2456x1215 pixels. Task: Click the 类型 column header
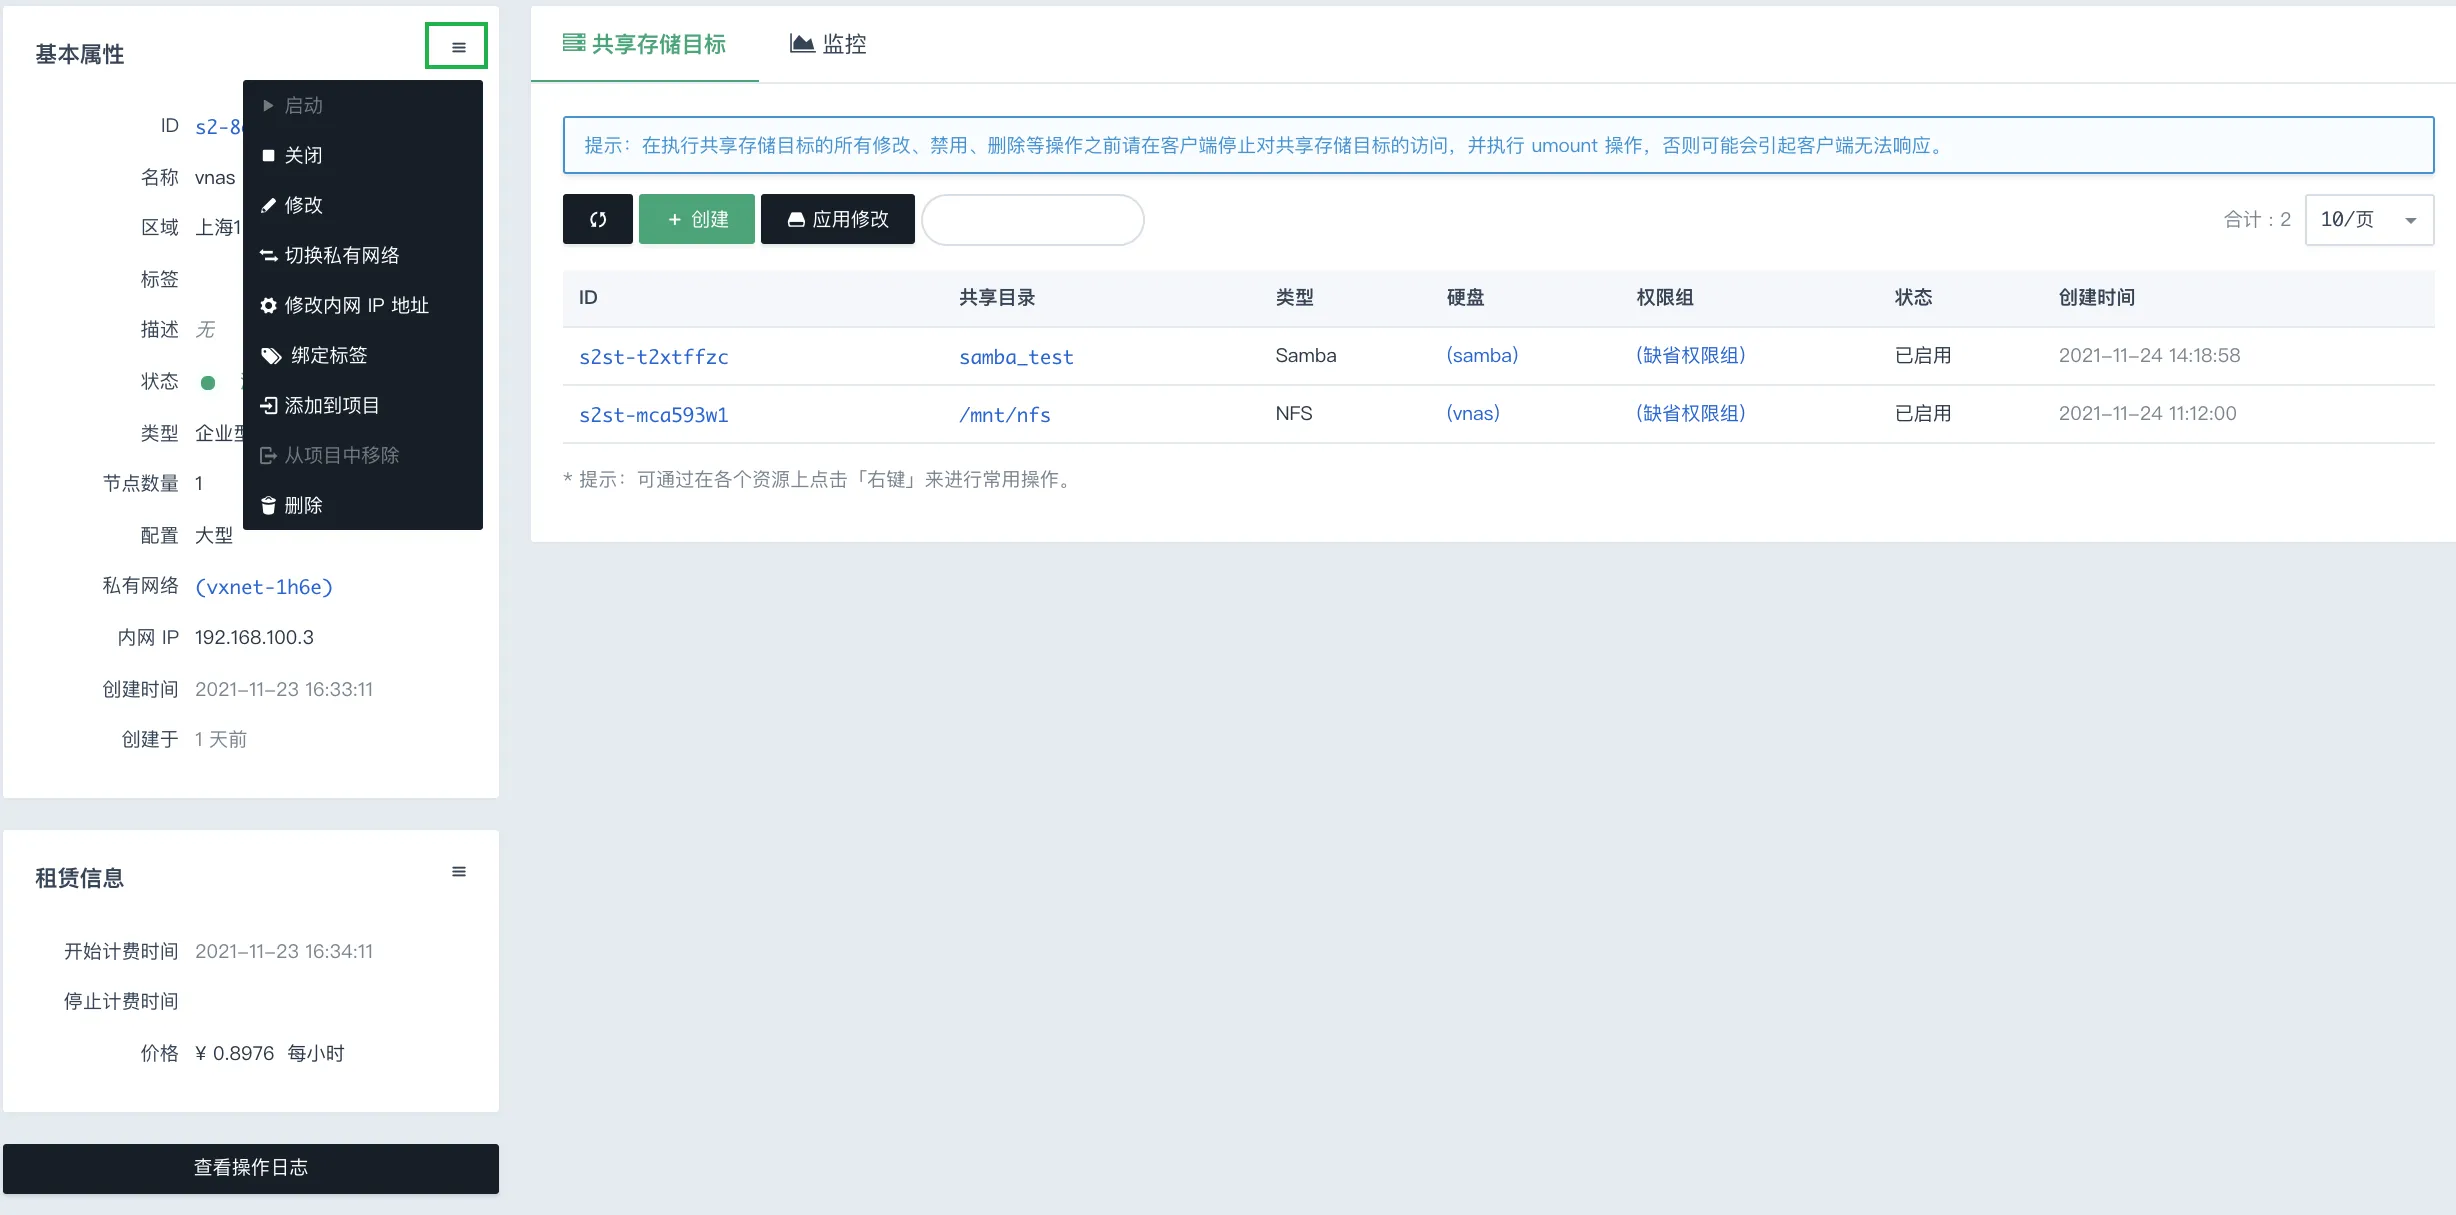coord(1294,297)
